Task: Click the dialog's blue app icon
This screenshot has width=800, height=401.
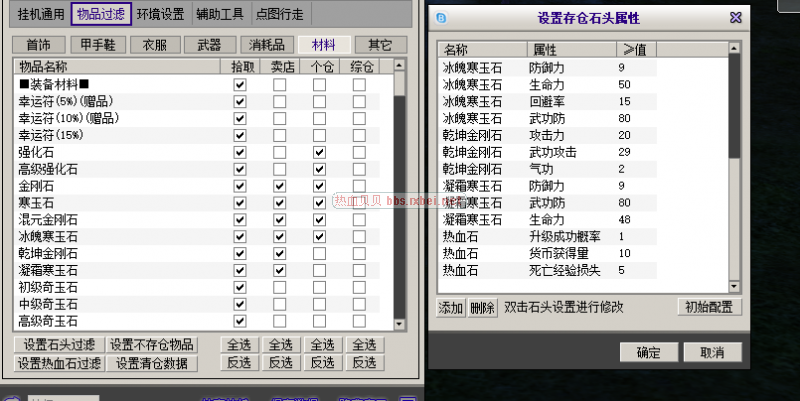Action: 442,17
